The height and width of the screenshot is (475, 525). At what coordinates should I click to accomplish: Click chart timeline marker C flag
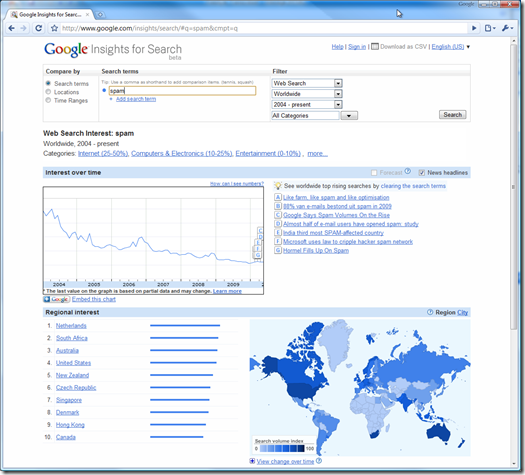(x=260, y=231)
